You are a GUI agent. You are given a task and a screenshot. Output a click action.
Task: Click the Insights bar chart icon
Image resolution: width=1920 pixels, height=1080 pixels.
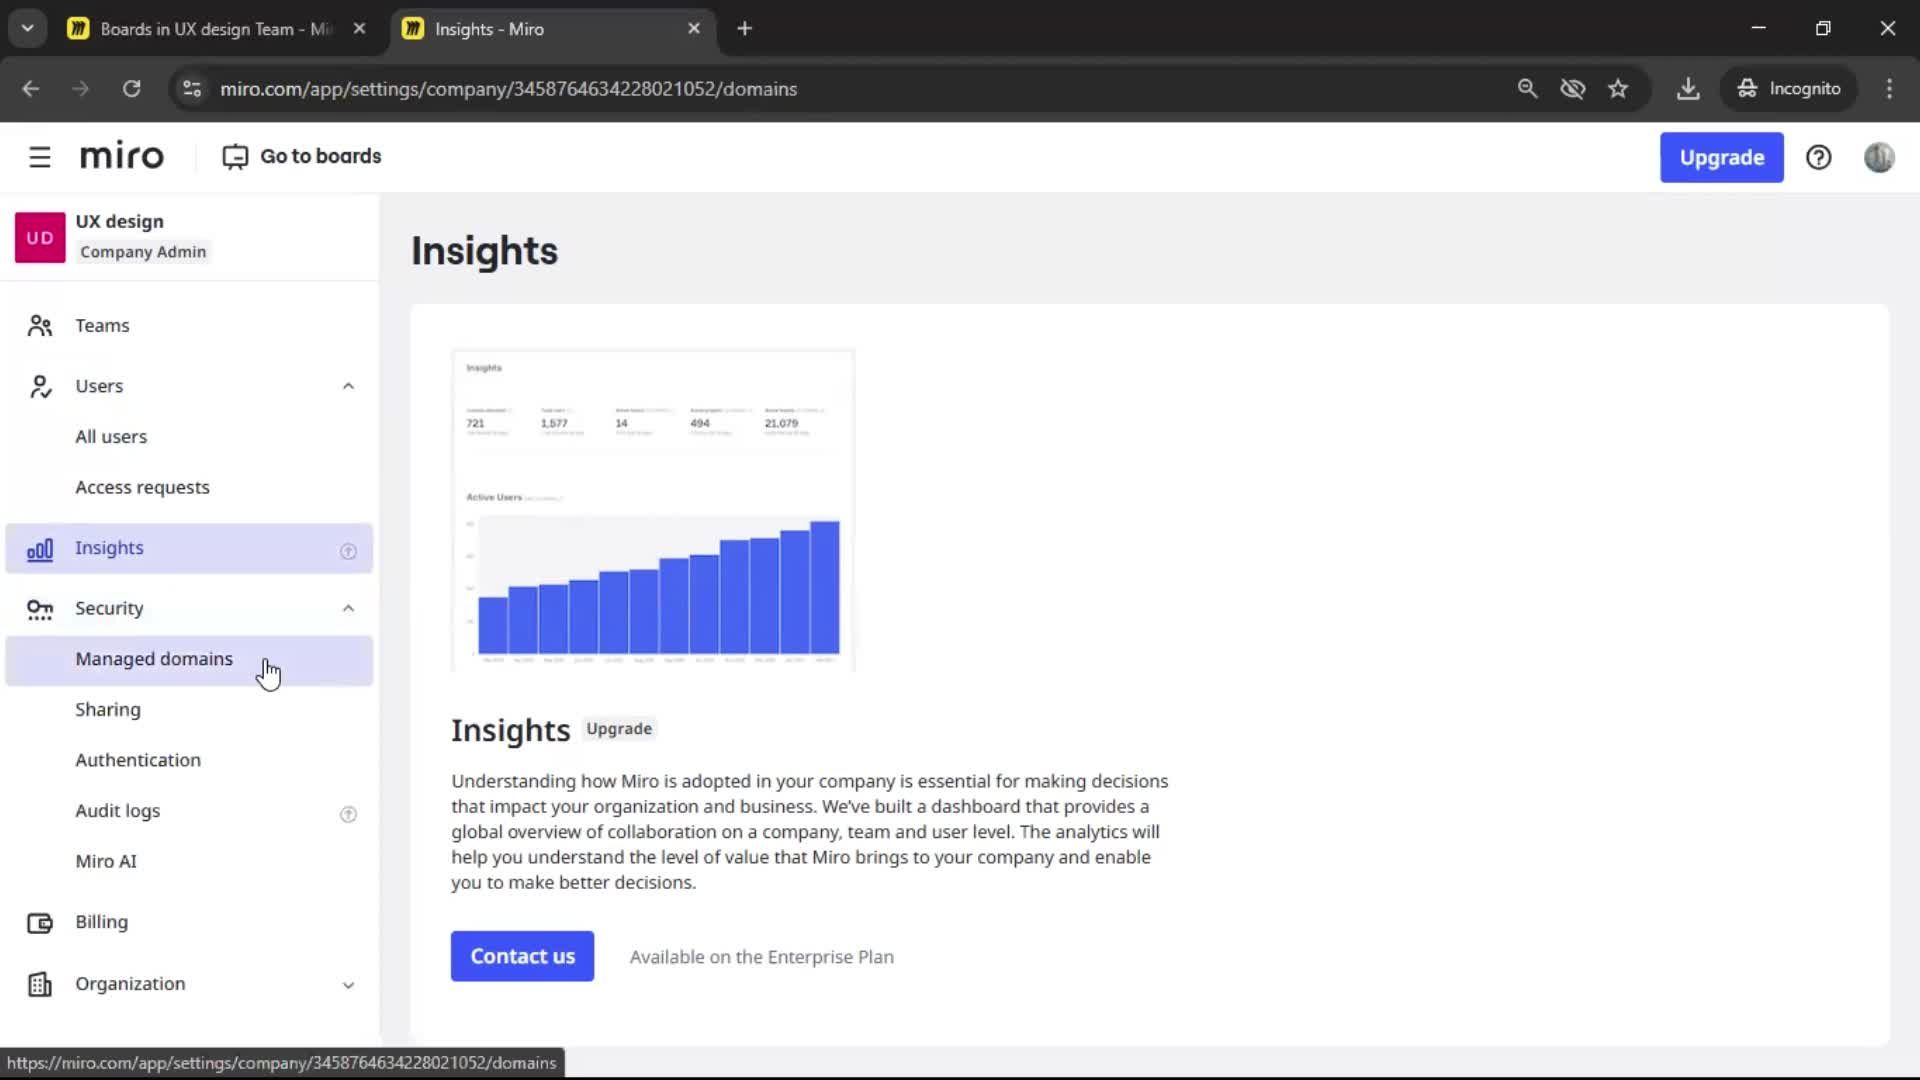tap(40, 549)
